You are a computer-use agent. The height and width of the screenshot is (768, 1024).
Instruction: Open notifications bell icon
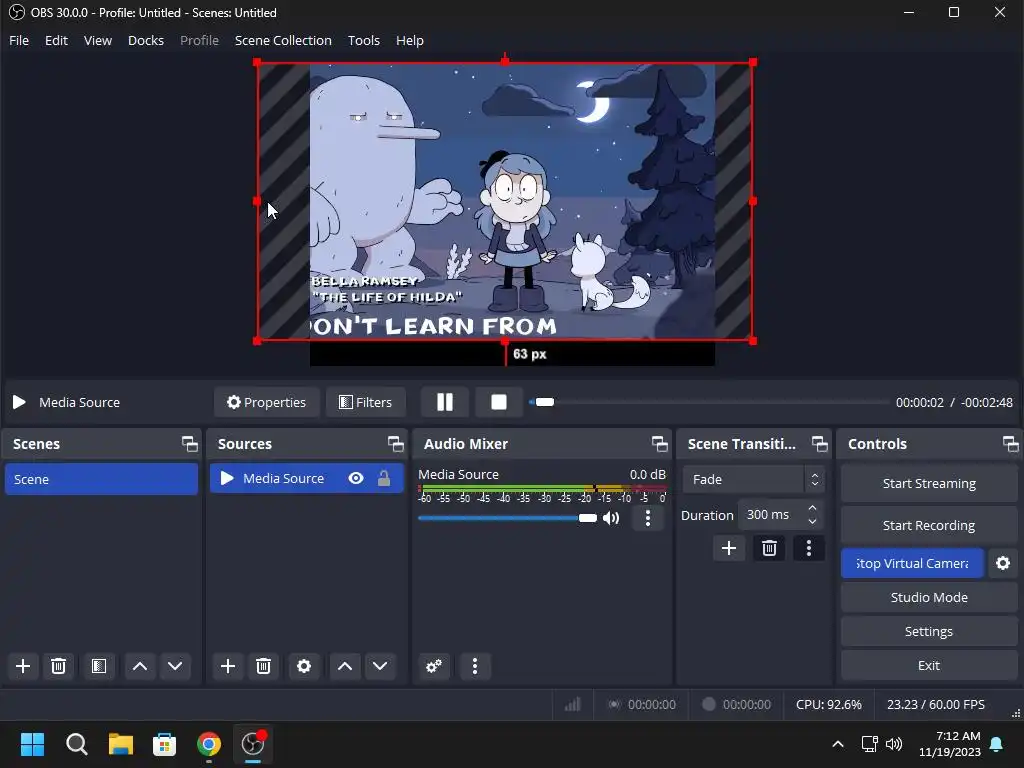(x=997, y=744)
